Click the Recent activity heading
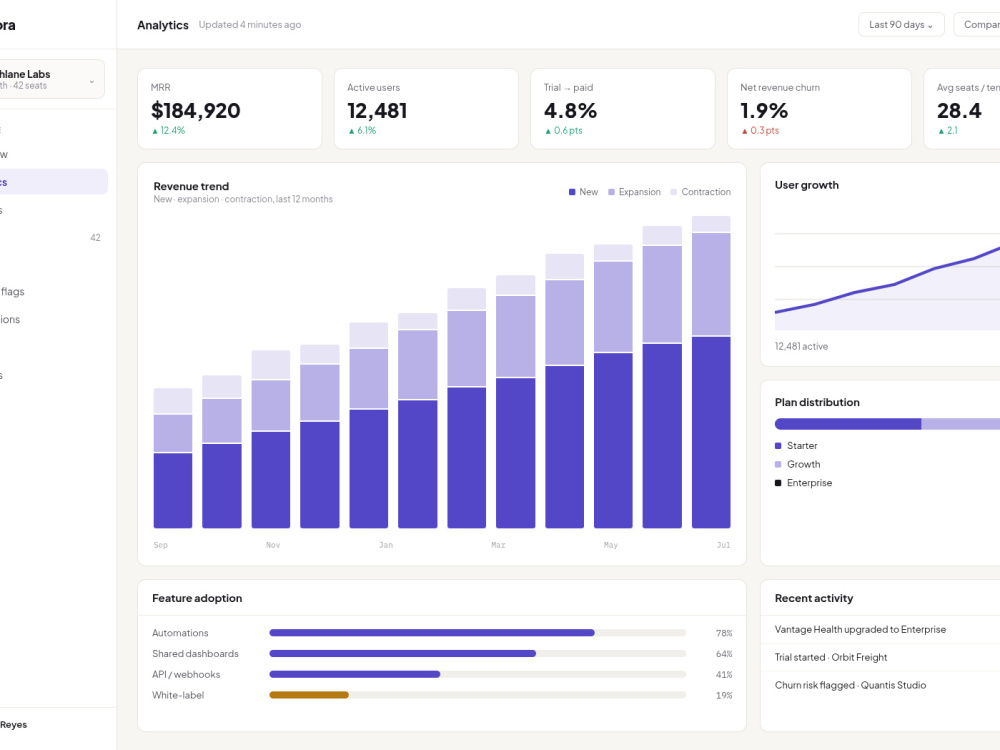 click(x=814, y=598)
